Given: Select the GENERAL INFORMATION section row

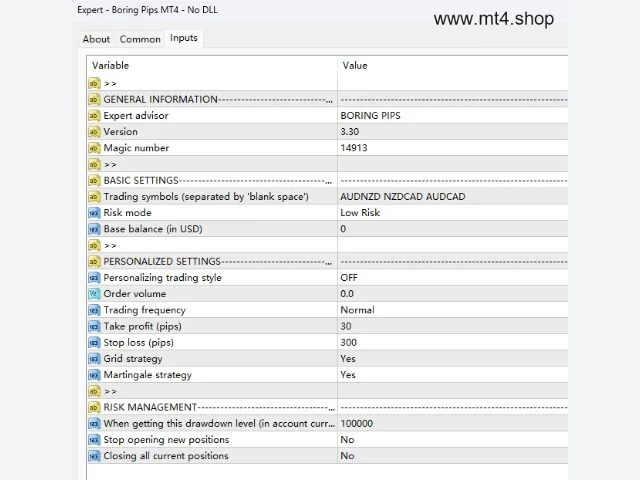Looking at the screenshot, I should pos(327,99).
